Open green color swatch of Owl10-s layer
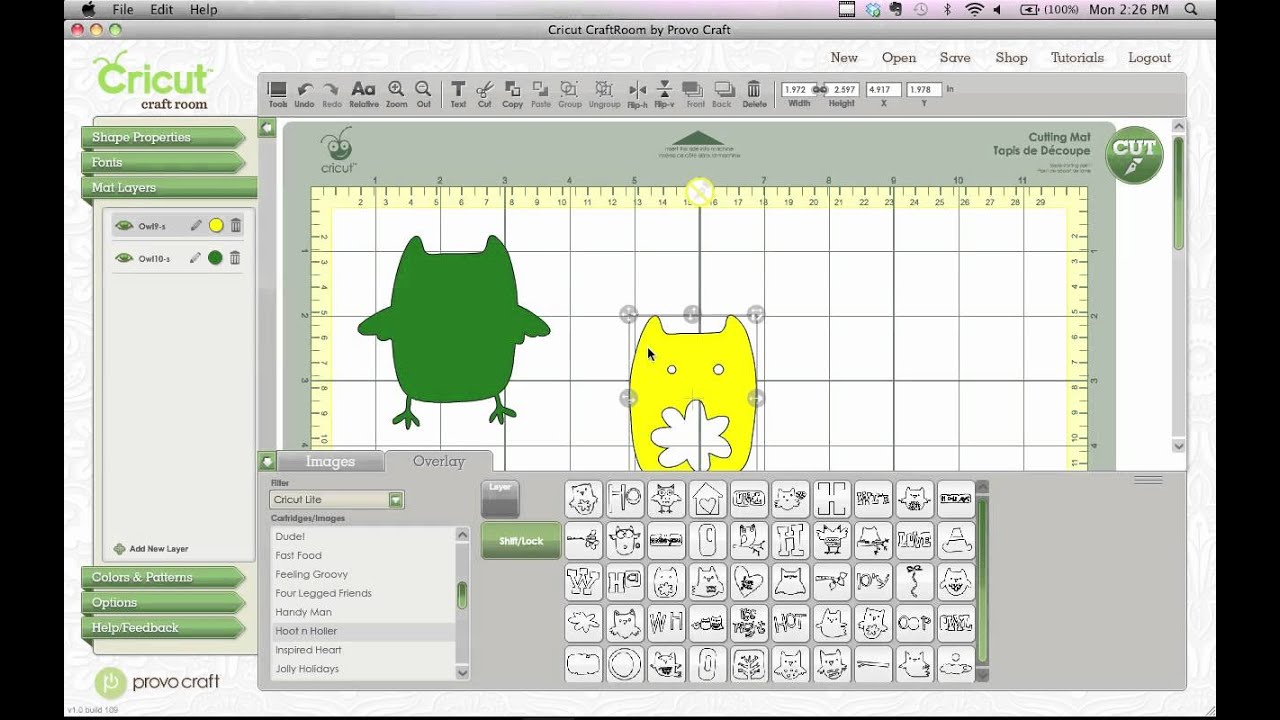 215,258
